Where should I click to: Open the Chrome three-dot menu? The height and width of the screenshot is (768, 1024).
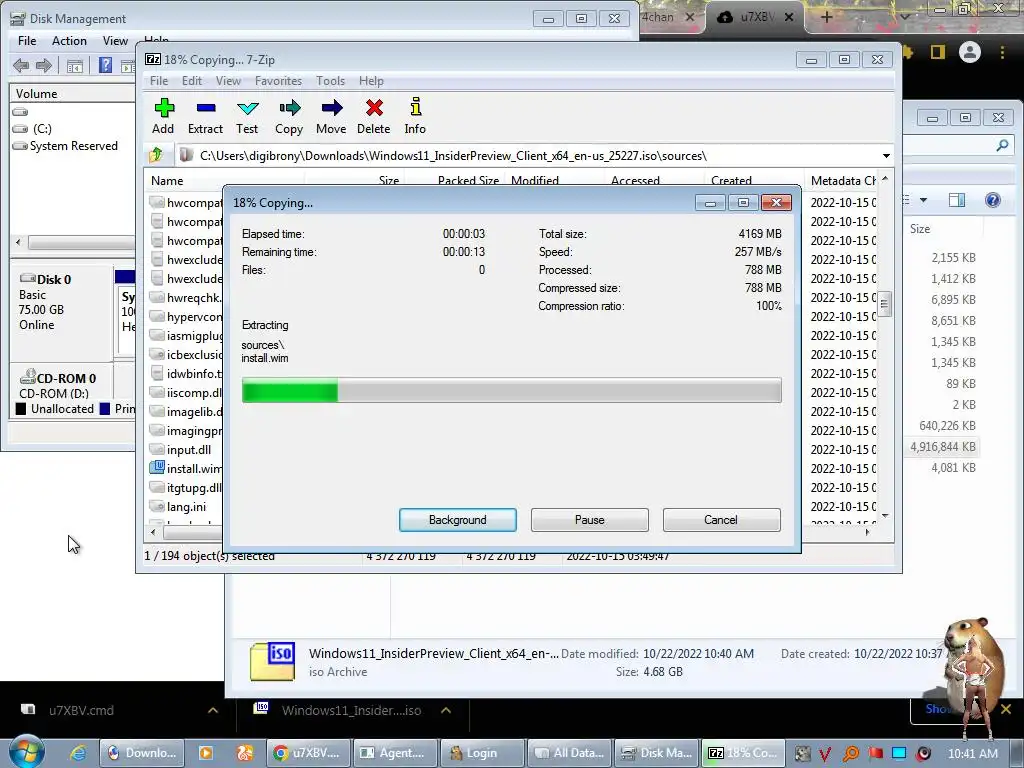tap(1002, 52)
